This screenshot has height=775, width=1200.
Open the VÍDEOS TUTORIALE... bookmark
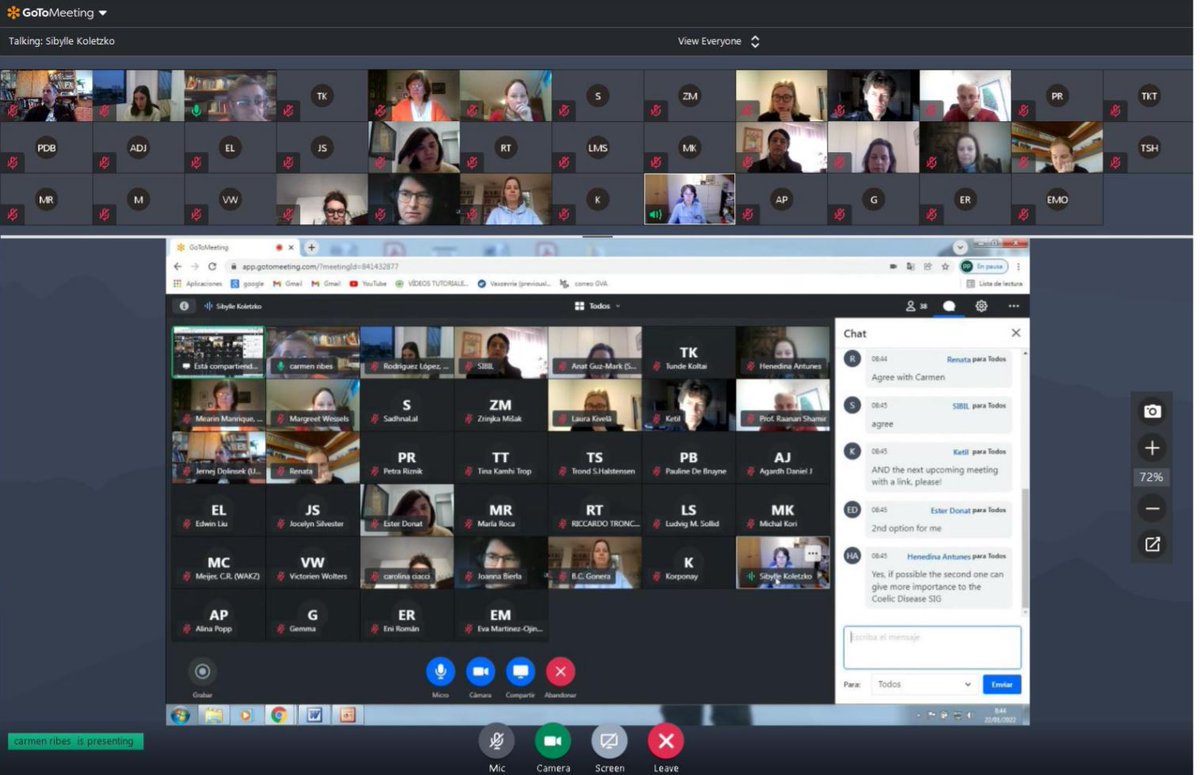click(x=432, y=283)
